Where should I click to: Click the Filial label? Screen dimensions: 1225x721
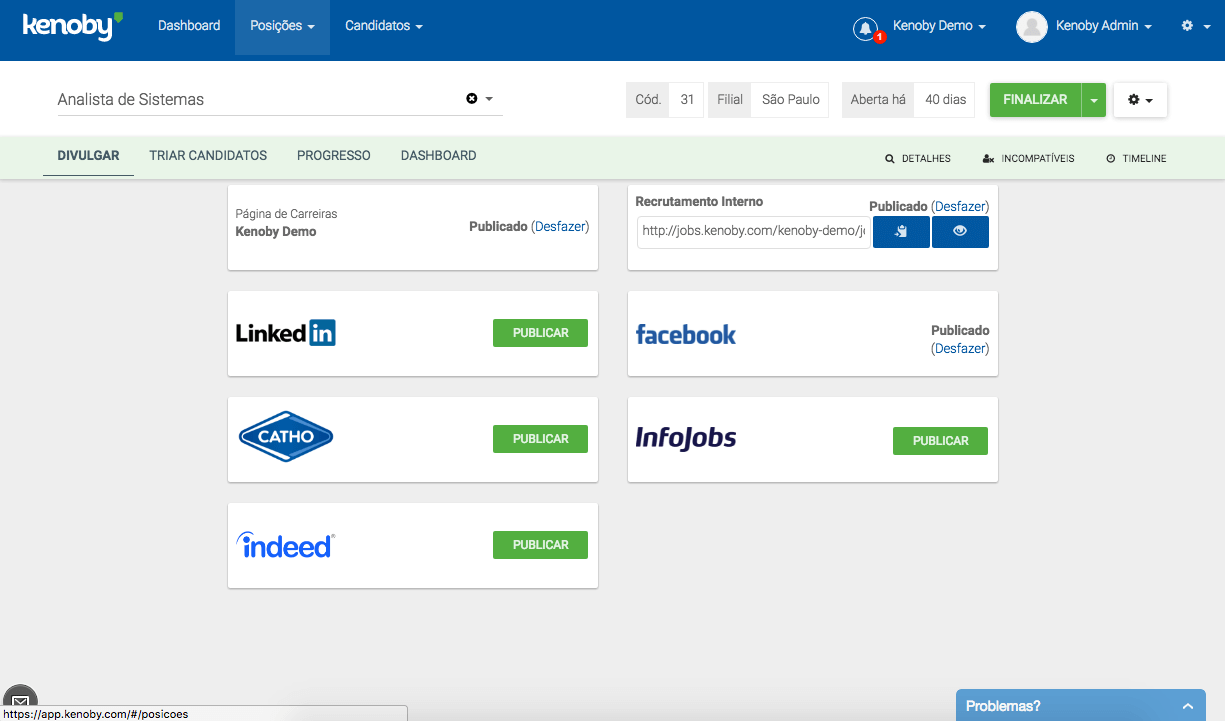730,100
